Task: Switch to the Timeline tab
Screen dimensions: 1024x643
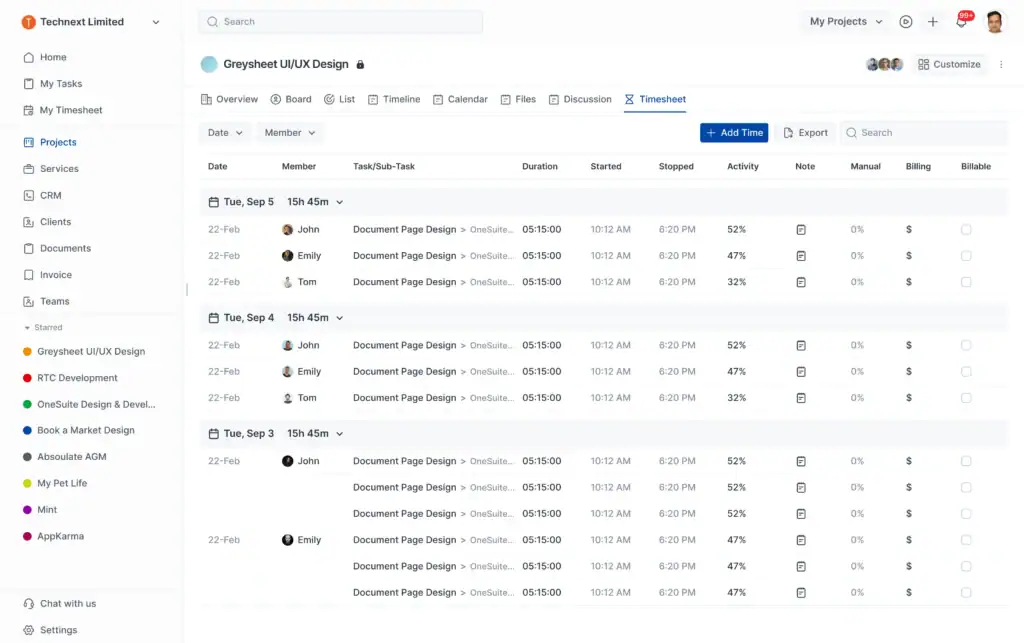Action: pyautogui.click(x=394, y=99)
